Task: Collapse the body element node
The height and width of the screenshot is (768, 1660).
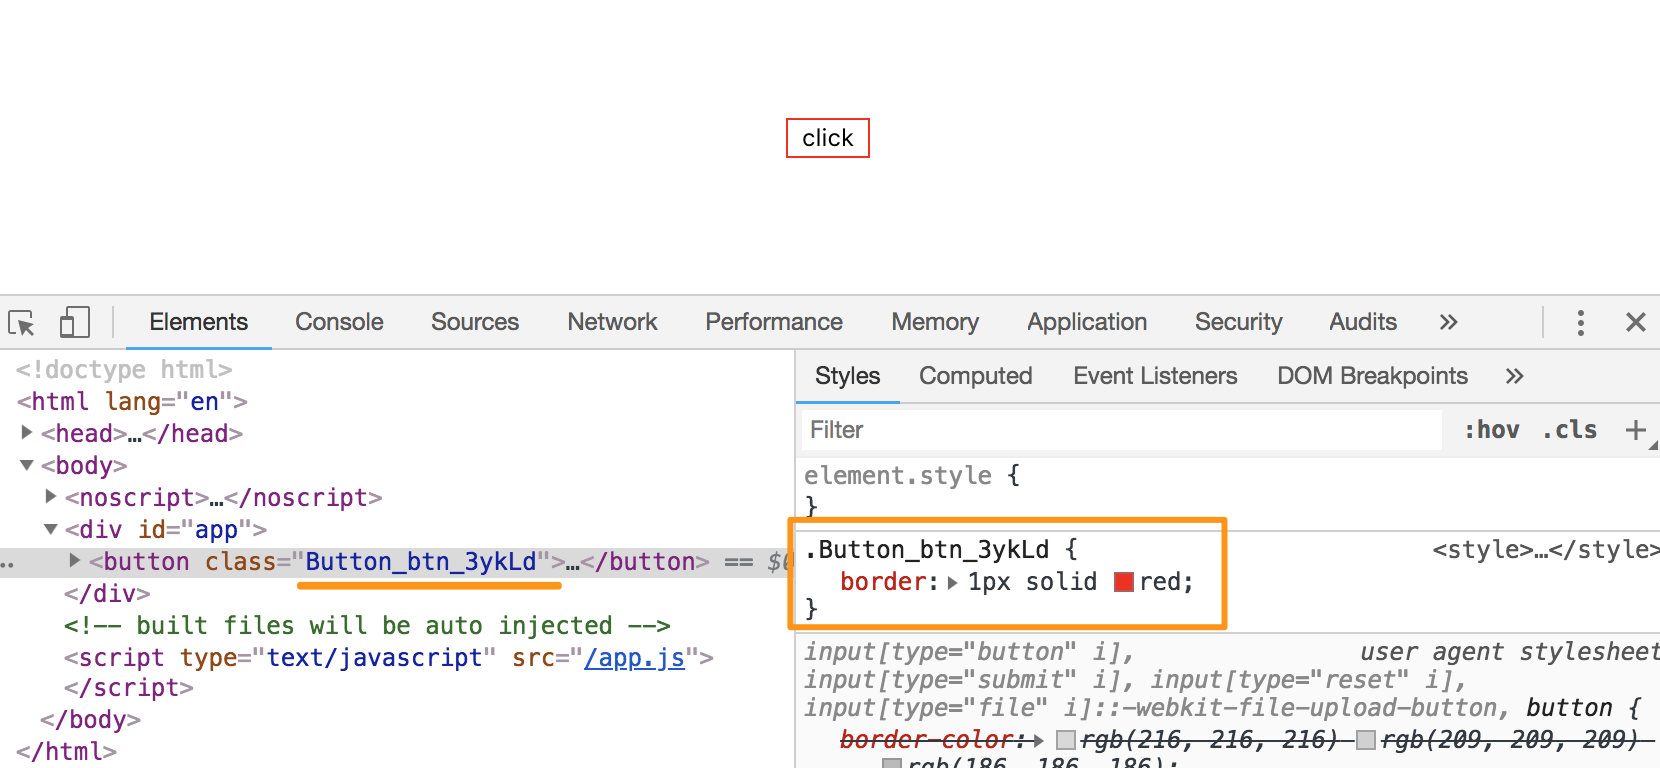Action: point(27,465)
